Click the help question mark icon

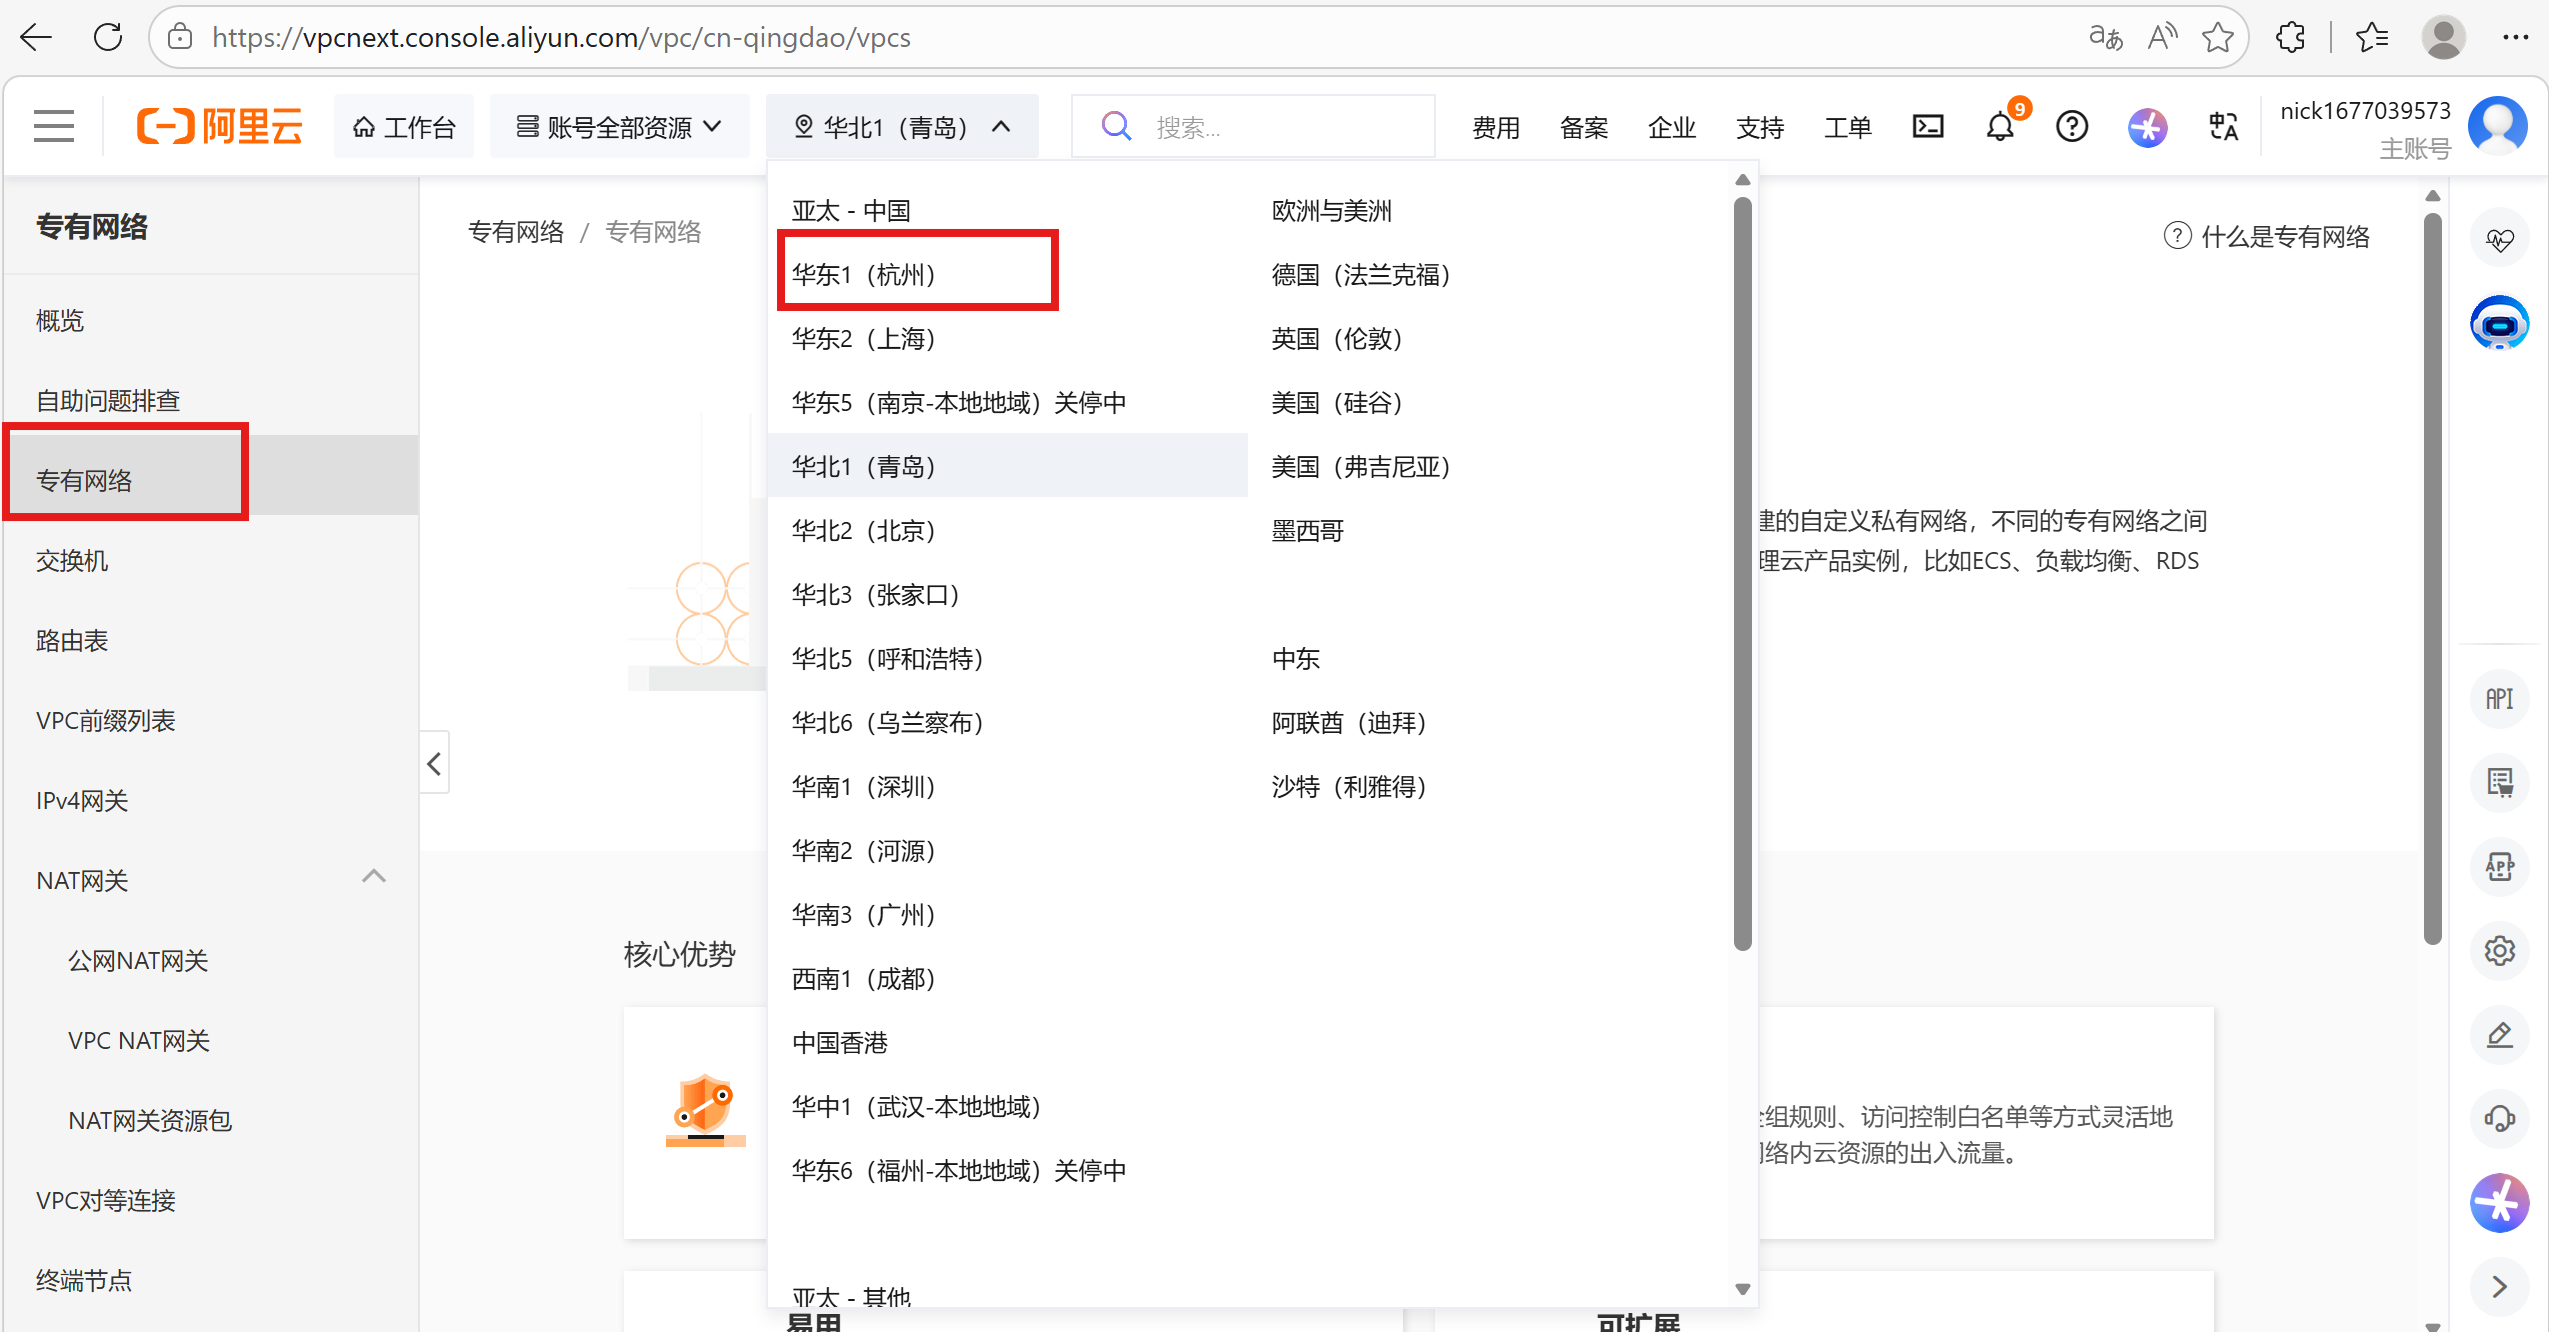pyautogui.click(x=2072, y=127)
